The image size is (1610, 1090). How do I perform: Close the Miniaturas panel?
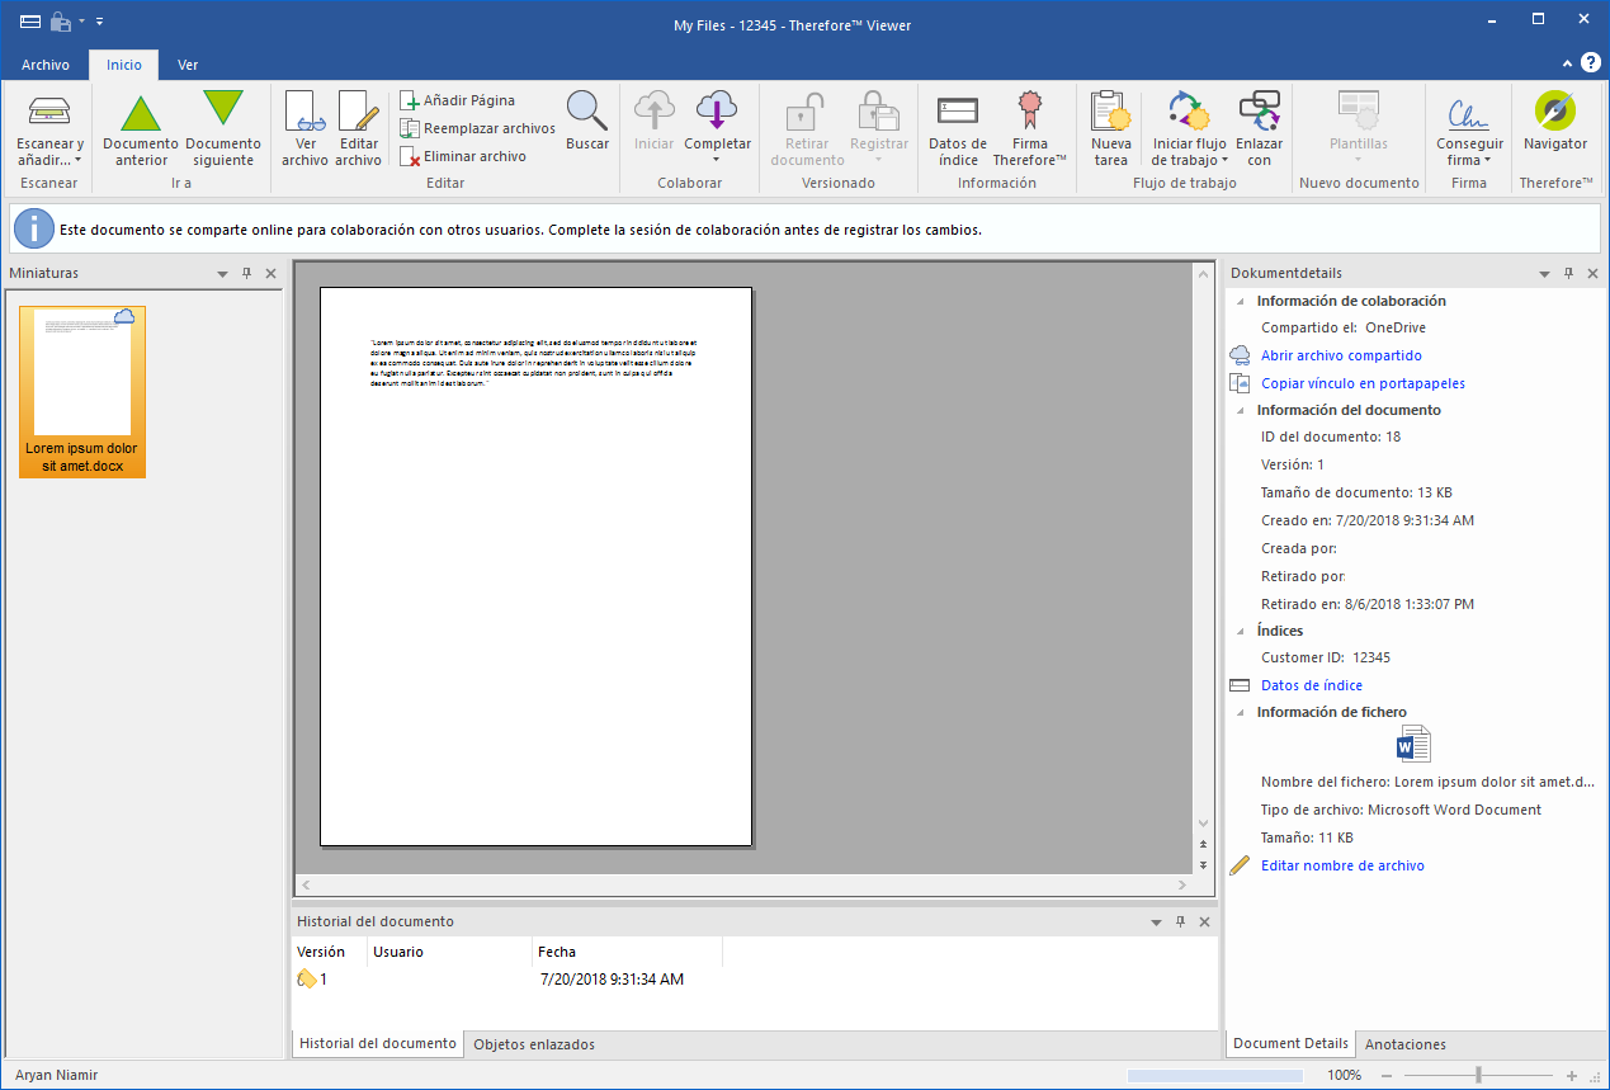tap(270, 273)
